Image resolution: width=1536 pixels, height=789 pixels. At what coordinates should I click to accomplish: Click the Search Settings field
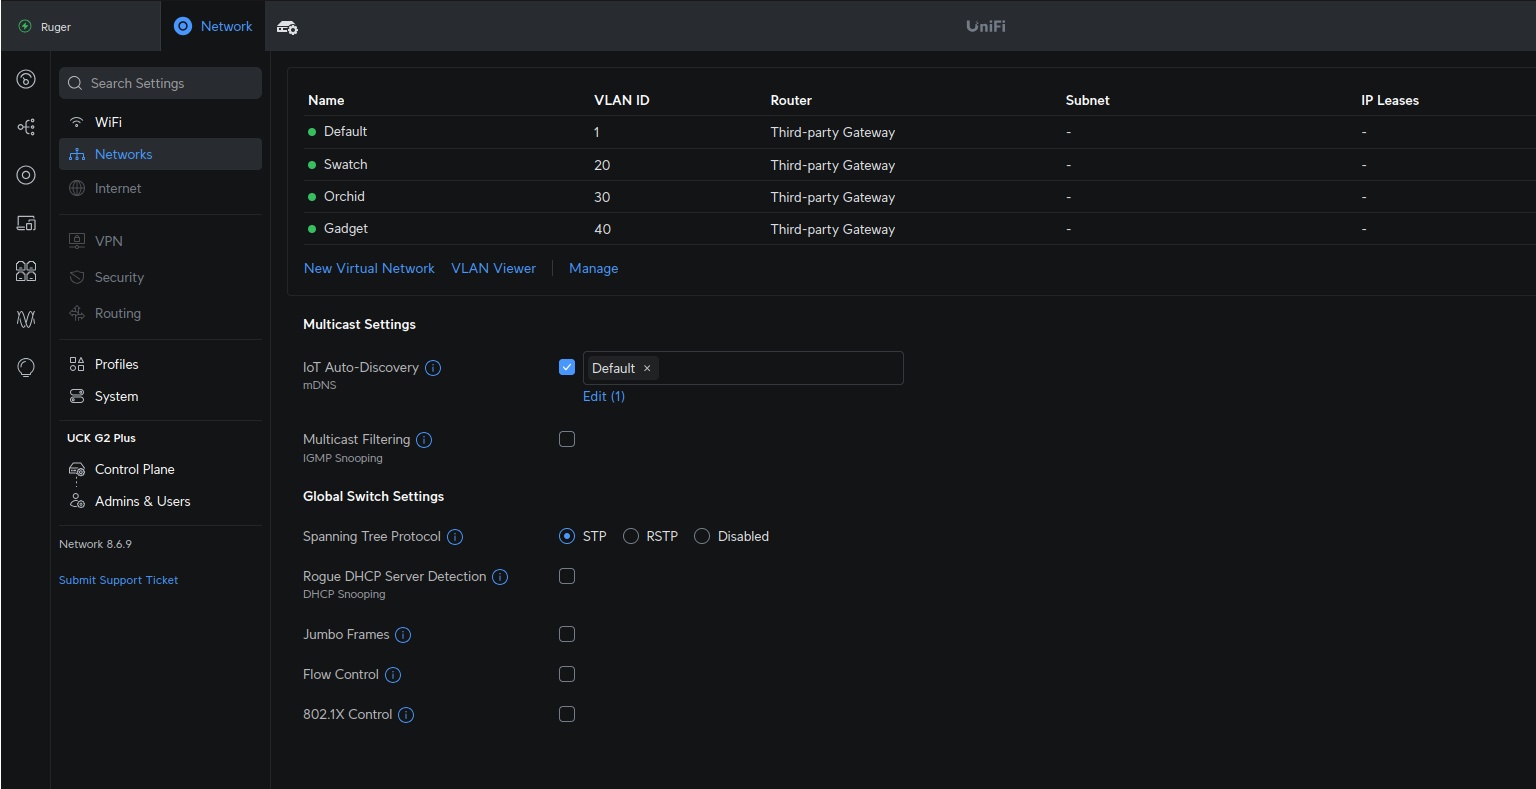coord(160,83)
